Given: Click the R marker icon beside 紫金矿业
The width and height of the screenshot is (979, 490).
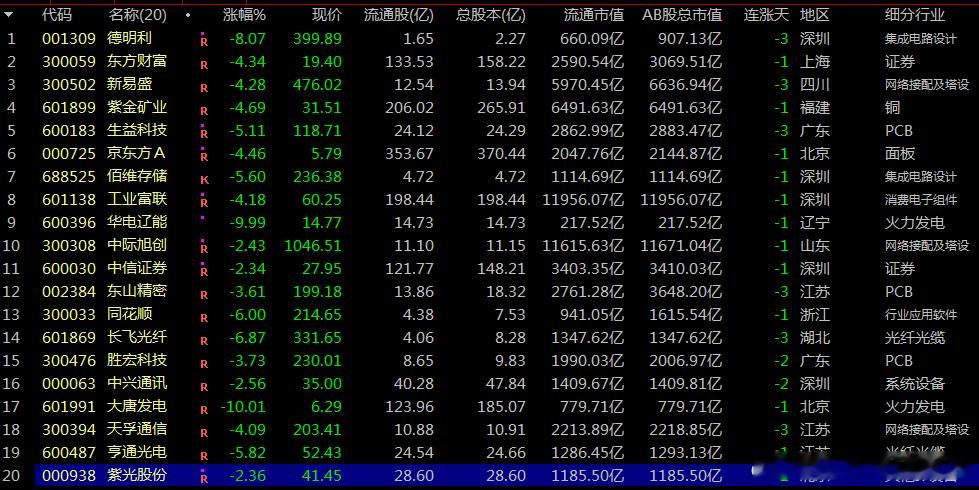Looking at the screenshot, I should [204, 111].
